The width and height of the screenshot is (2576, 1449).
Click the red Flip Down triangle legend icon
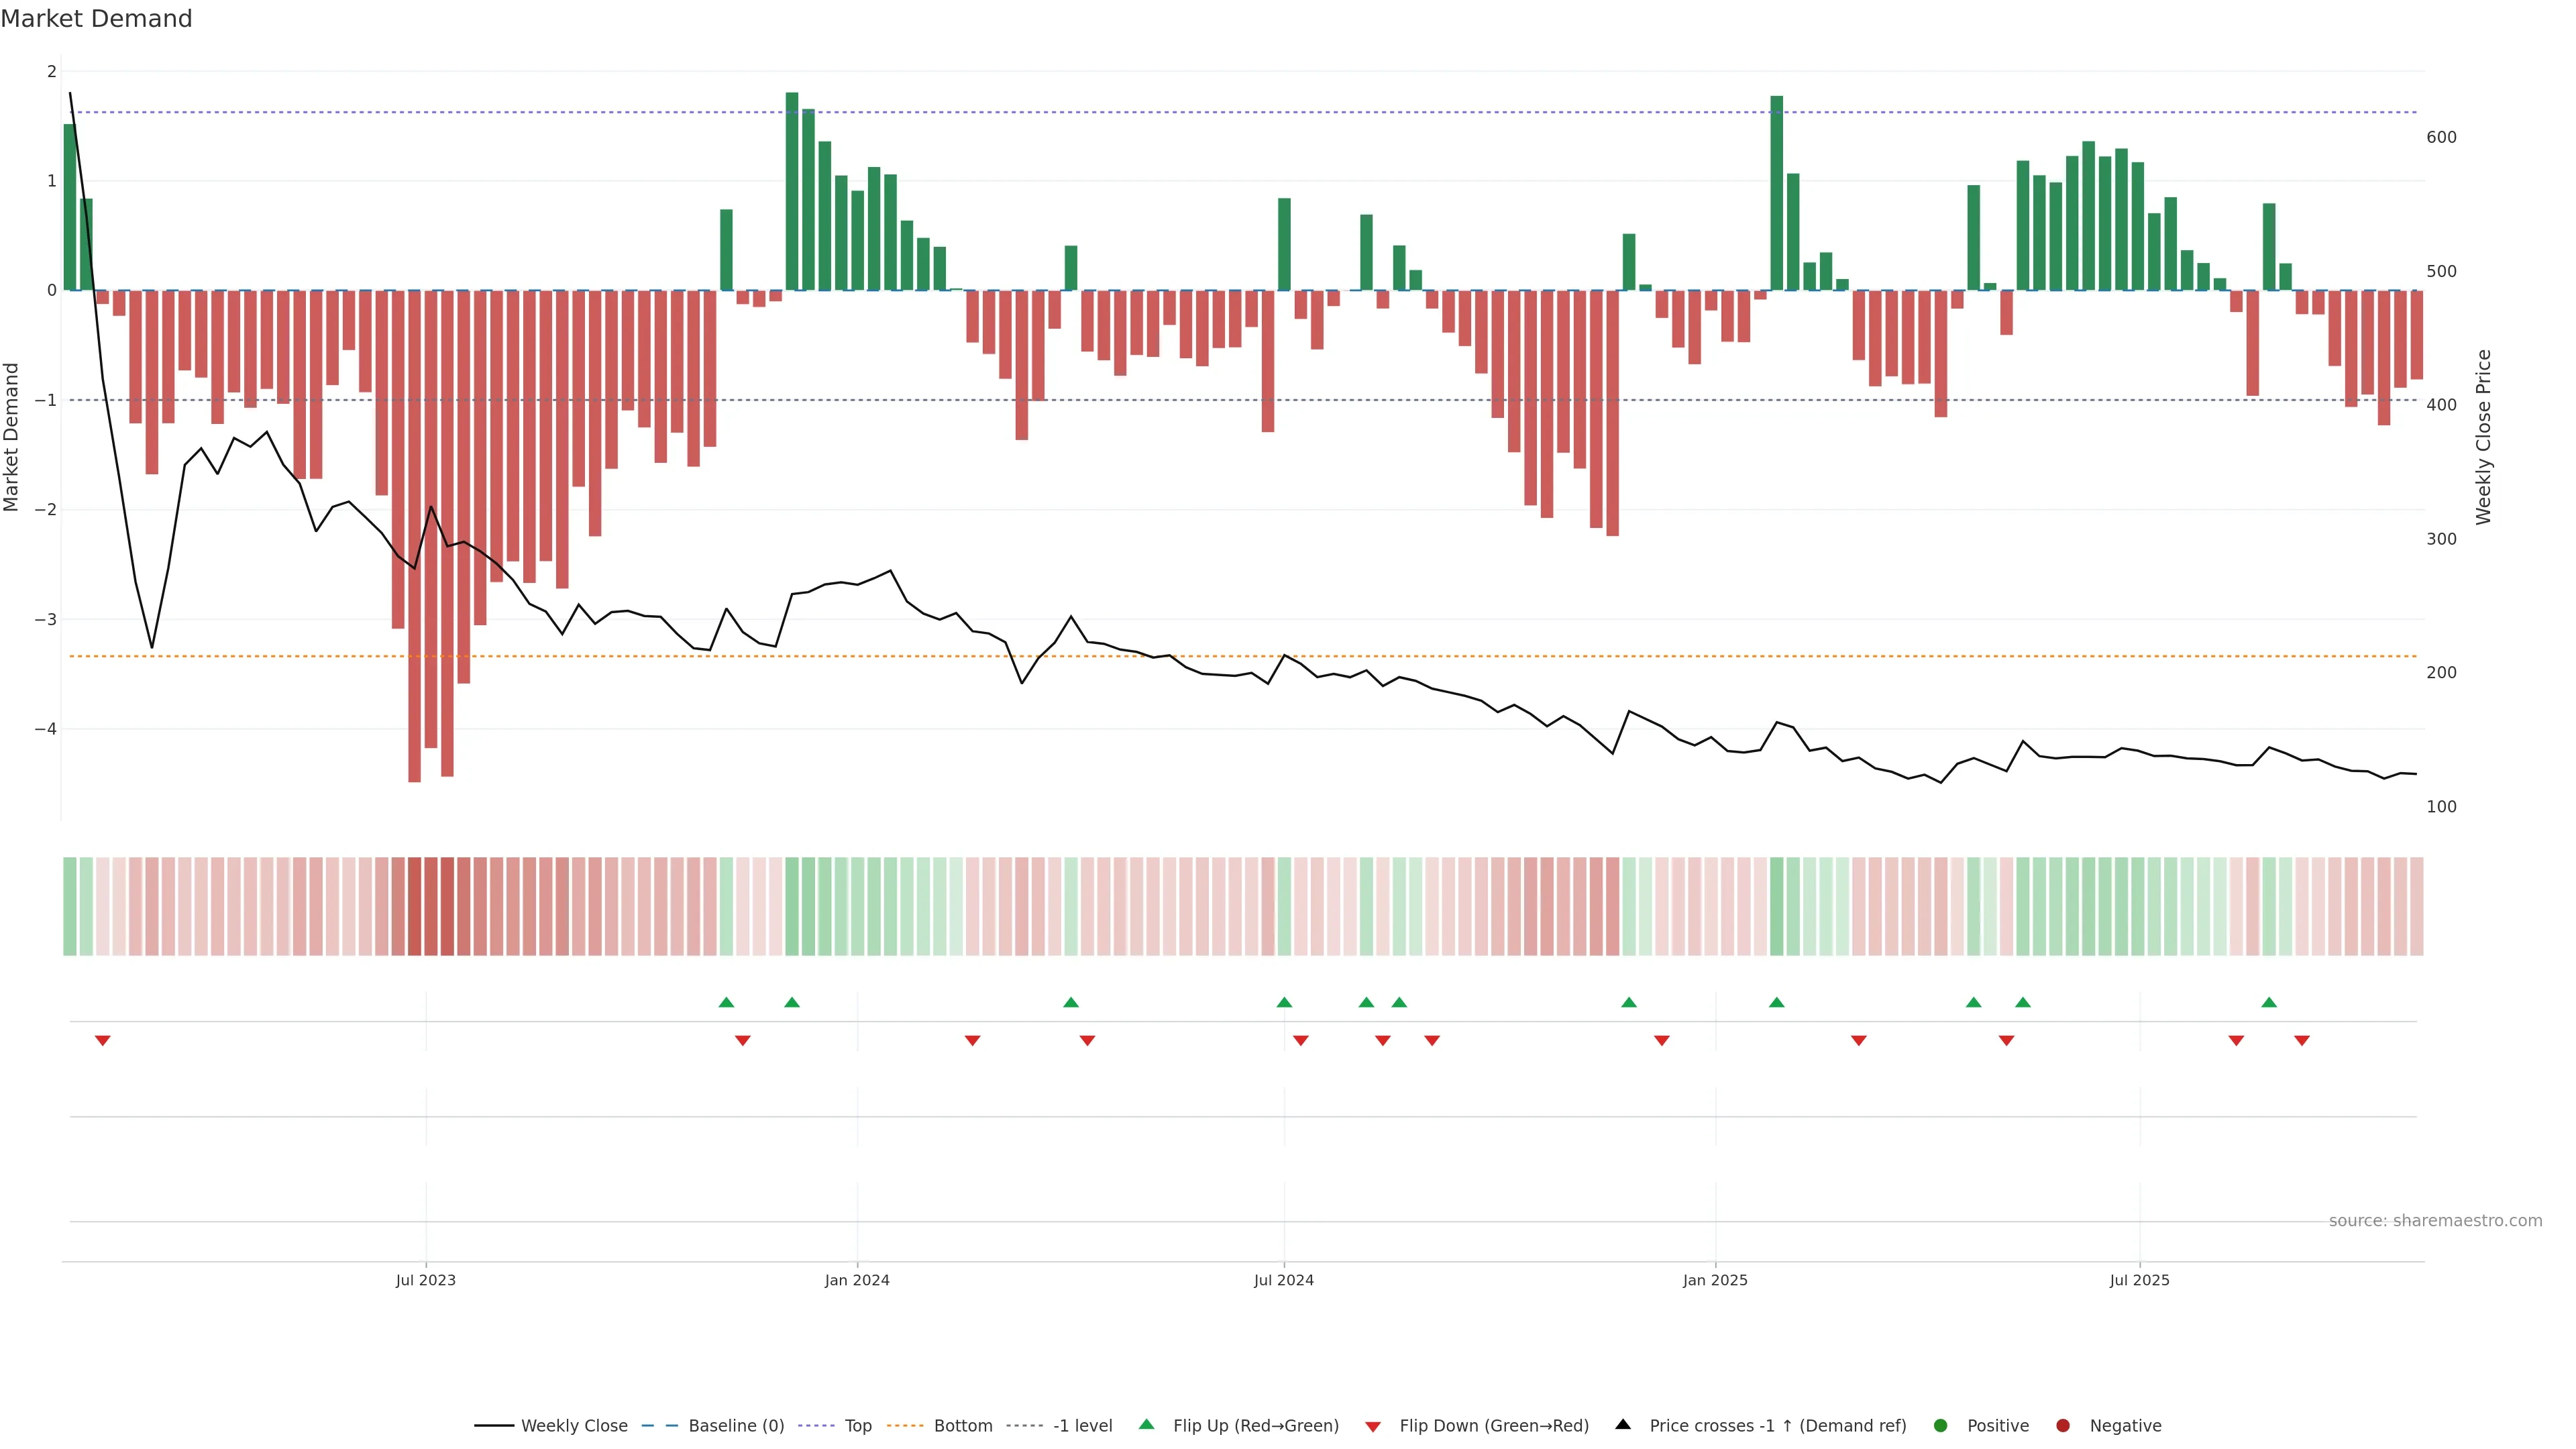1373,1426
